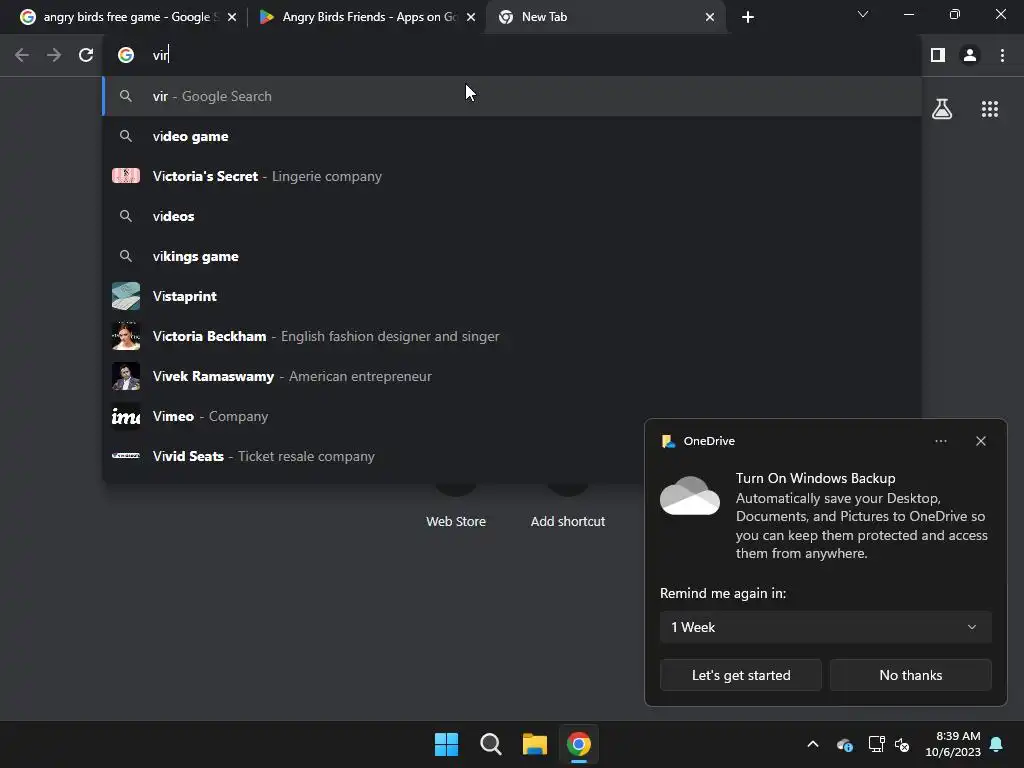This screenshot has height=768, width=1024.
Task: Select 'vir - Google Search' suggestion
Action: [512, 96]
